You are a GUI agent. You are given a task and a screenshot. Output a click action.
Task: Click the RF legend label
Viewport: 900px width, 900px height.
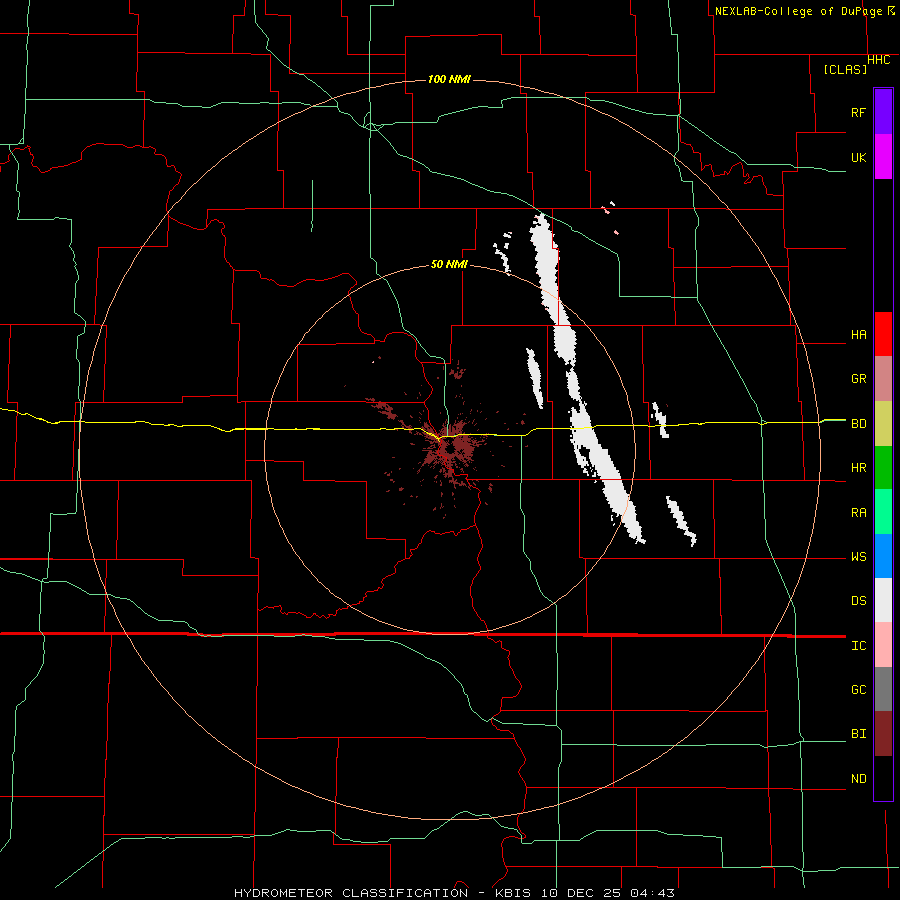point(858,112)
